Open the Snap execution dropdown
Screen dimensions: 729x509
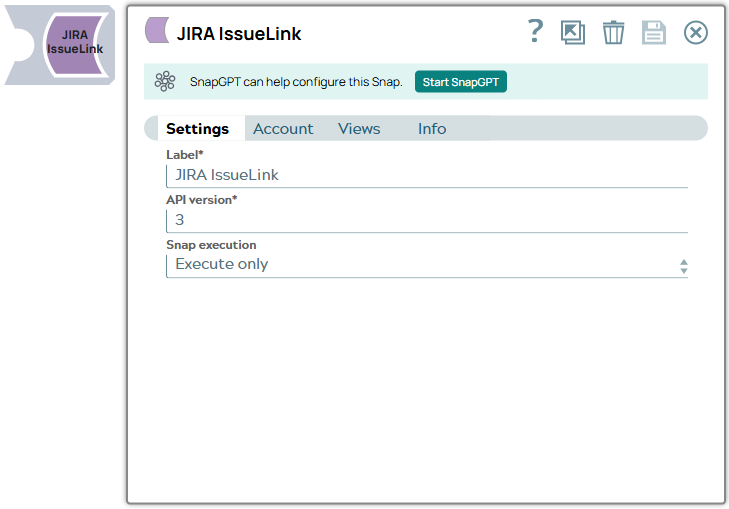pos(427,265)
